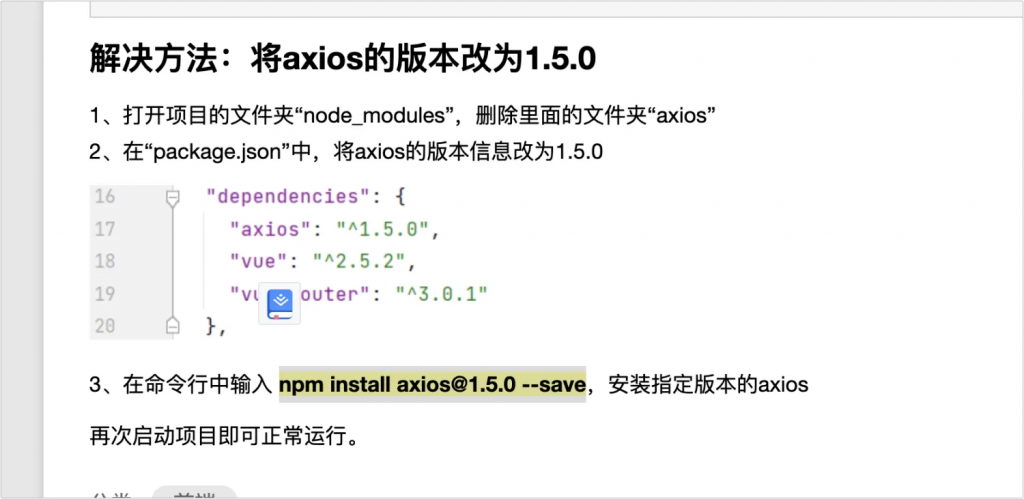Open the category tag at the bottom
The height and width of the screenshot is (499, 1024).
coord(194,493)
